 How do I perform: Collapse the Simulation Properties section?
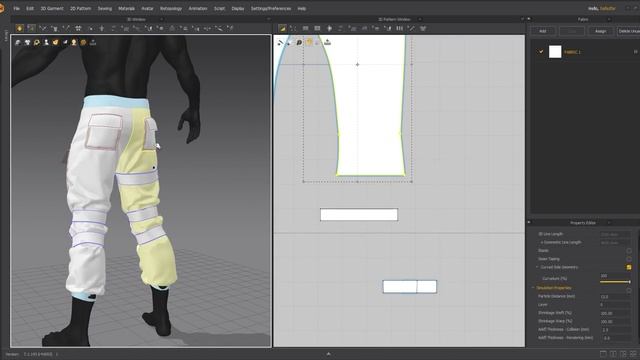(x=533, y=288)
